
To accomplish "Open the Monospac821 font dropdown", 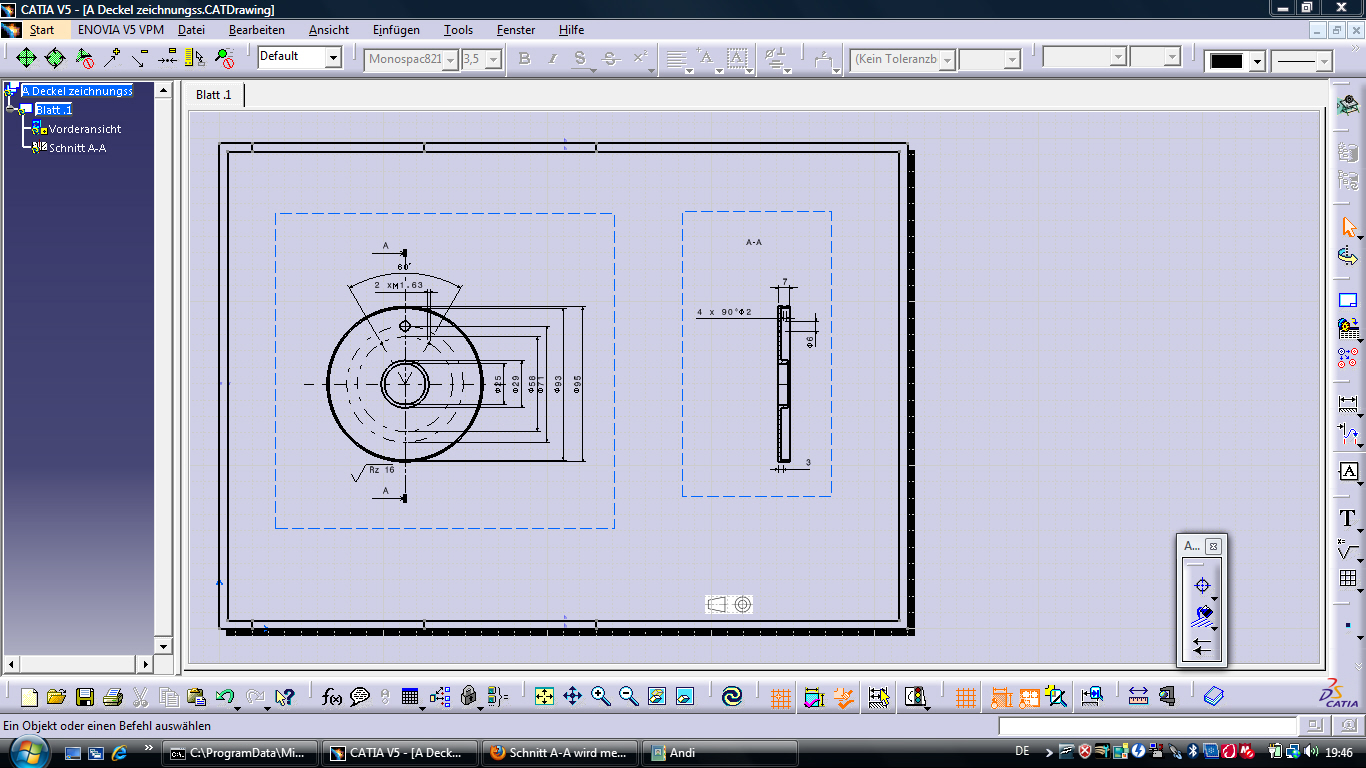I will coord(451,61).
